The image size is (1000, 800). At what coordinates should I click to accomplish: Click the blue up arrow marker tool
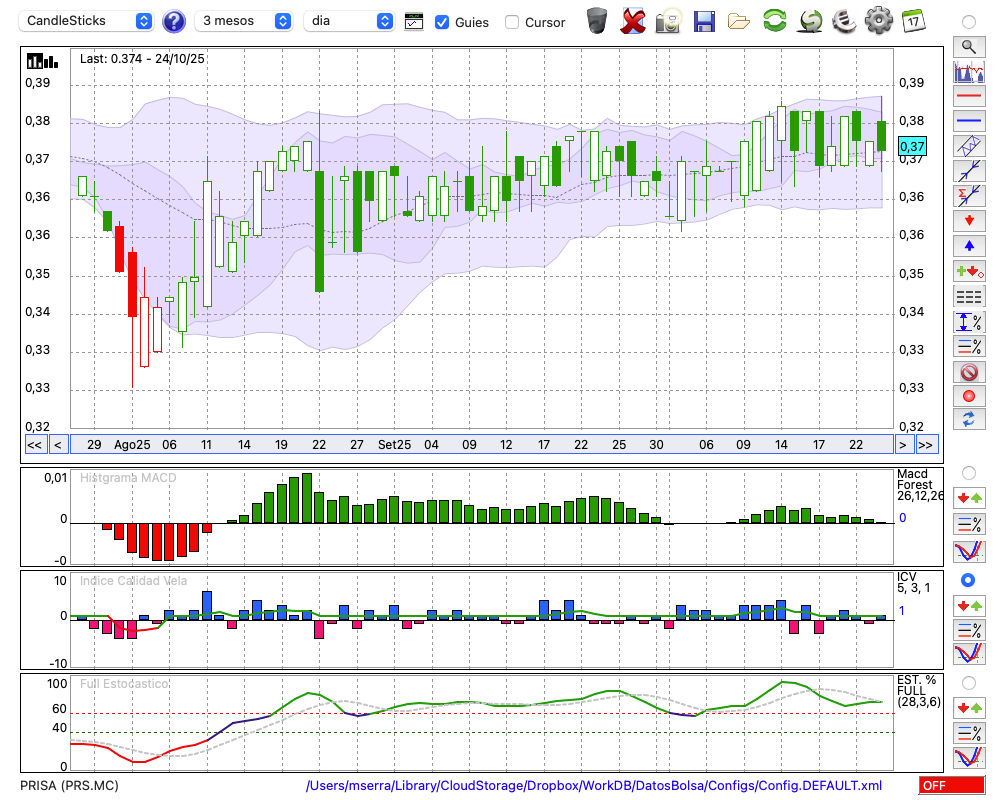tap(969, 246)
